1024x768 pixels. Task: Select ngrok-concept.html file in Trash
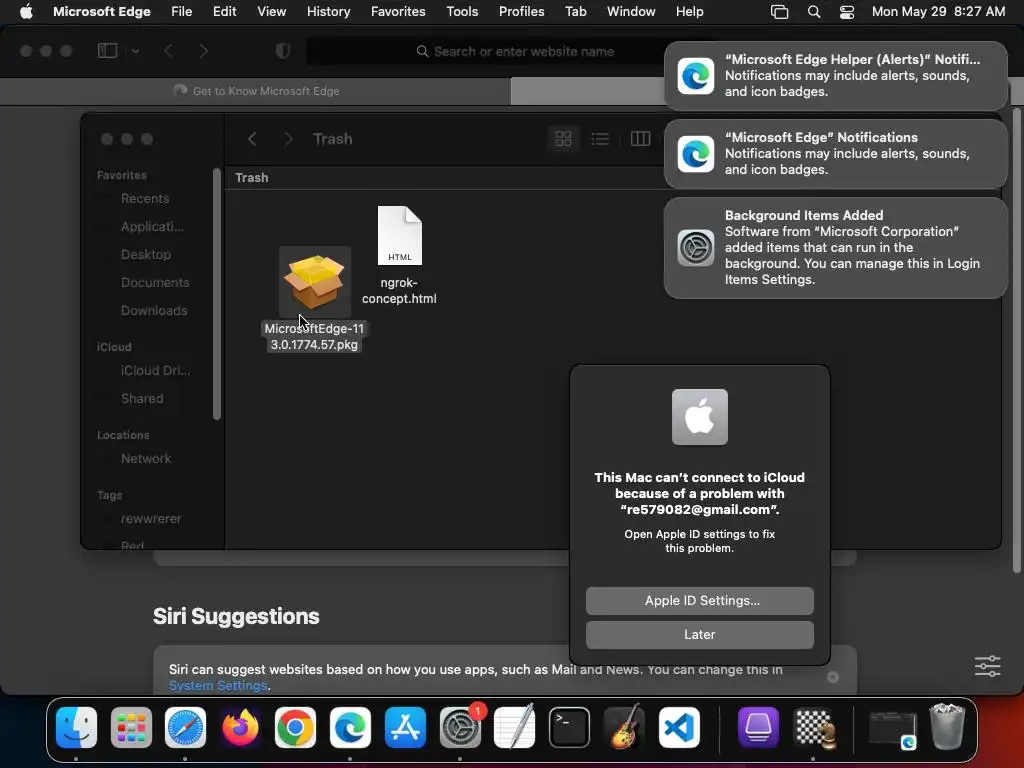(x=400, y=255)
